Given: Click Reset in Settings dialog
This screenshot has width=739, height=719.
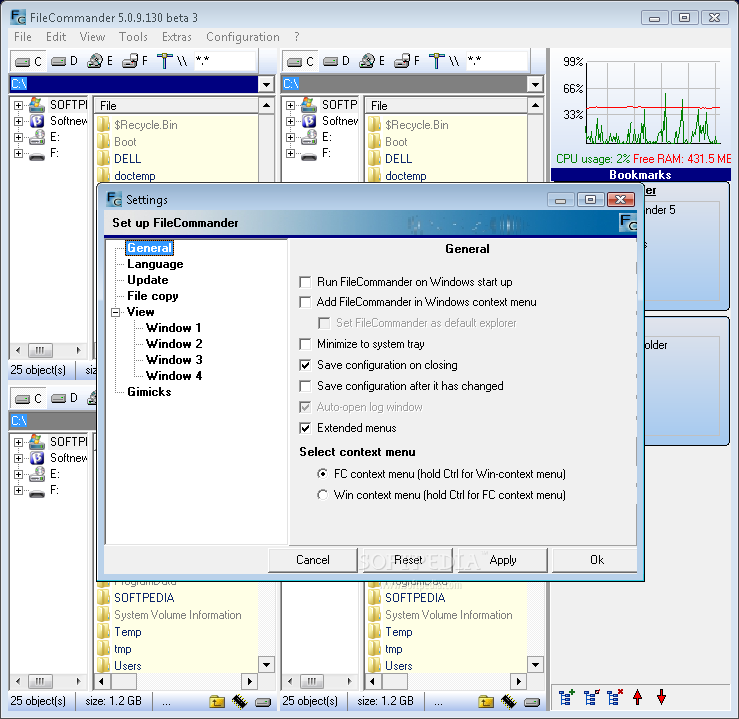Looking at the screenshot, I should tap(408, 560).
